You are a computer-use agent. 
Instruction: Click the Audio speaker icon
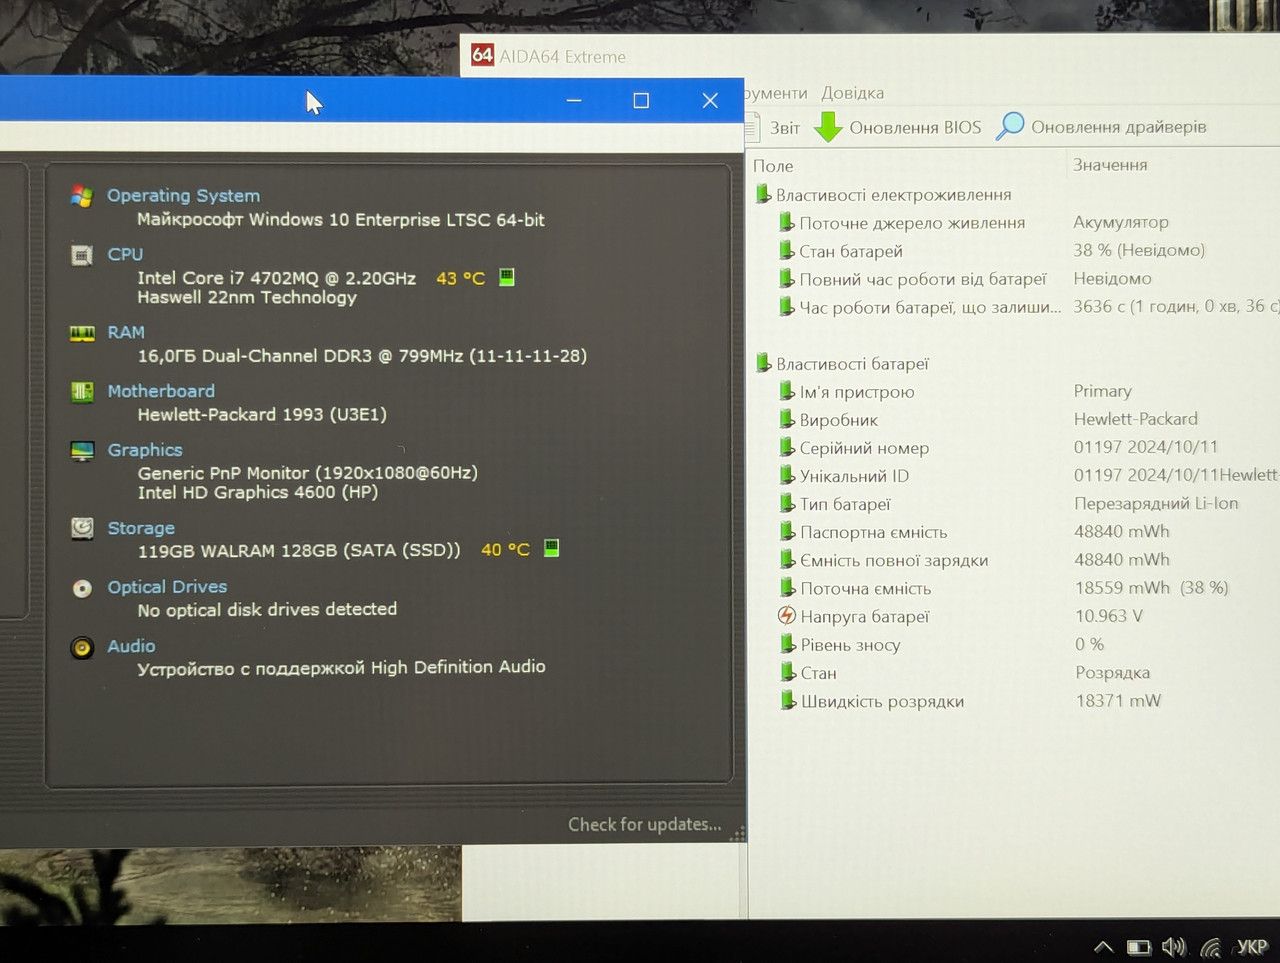(x=82, y=647)
